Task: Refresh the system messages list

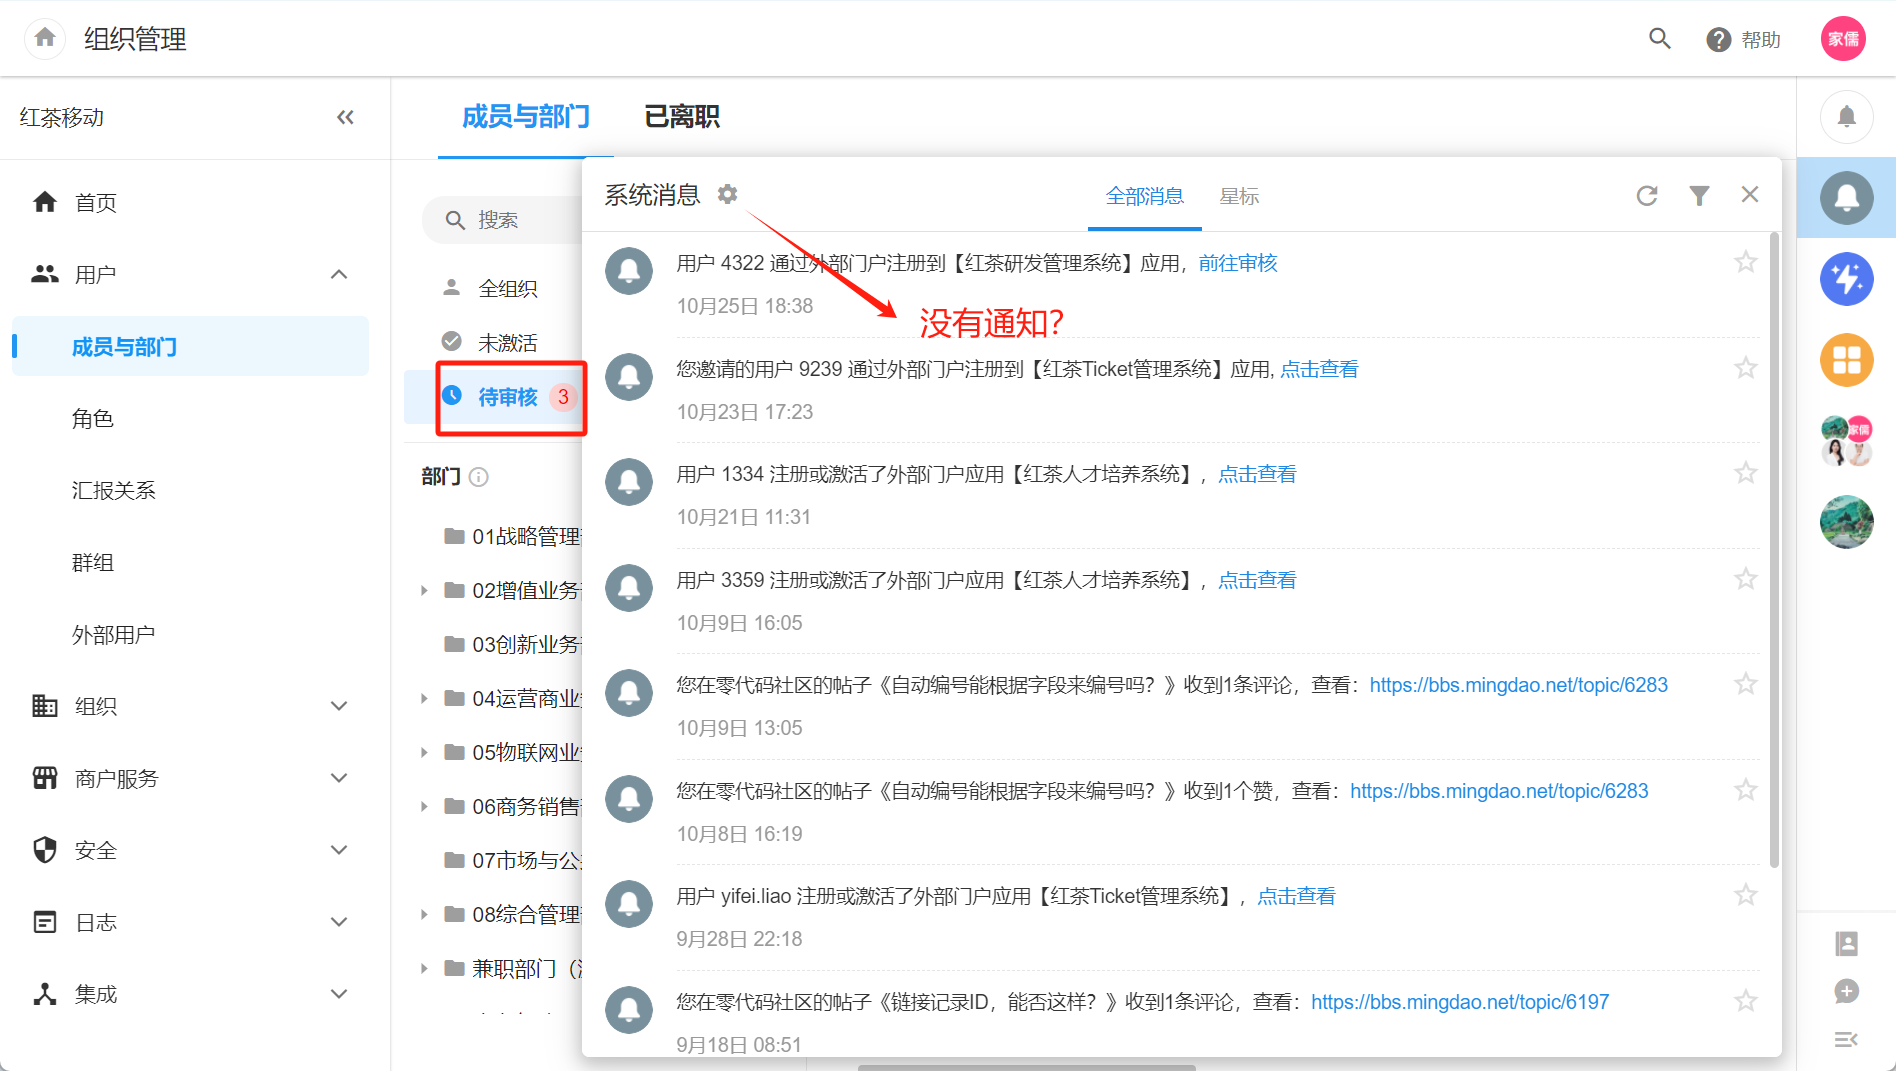Action: click(x=1647, y=196)
